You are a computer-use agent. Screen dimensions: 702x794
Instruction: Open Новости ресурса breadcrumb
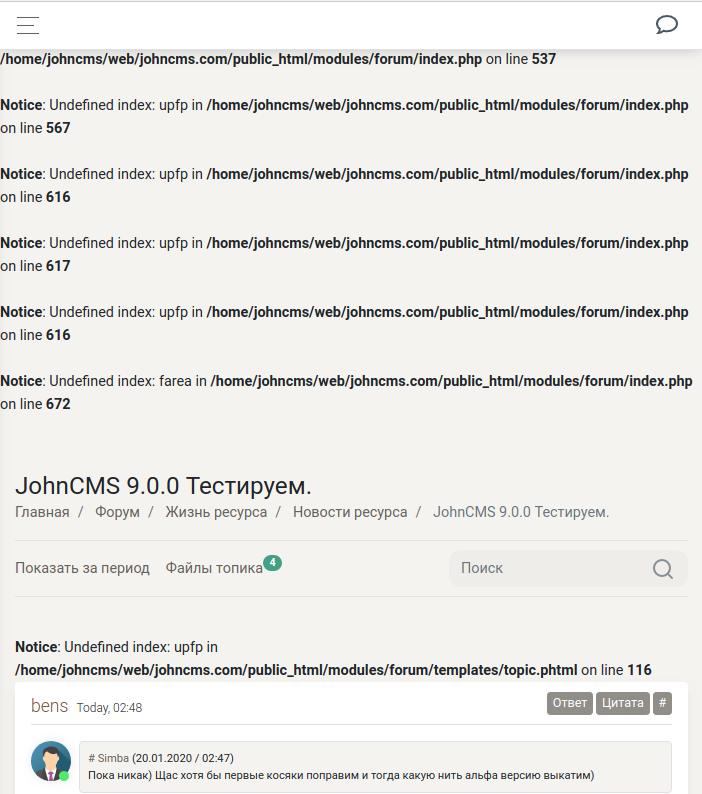(x=350, y=512)
